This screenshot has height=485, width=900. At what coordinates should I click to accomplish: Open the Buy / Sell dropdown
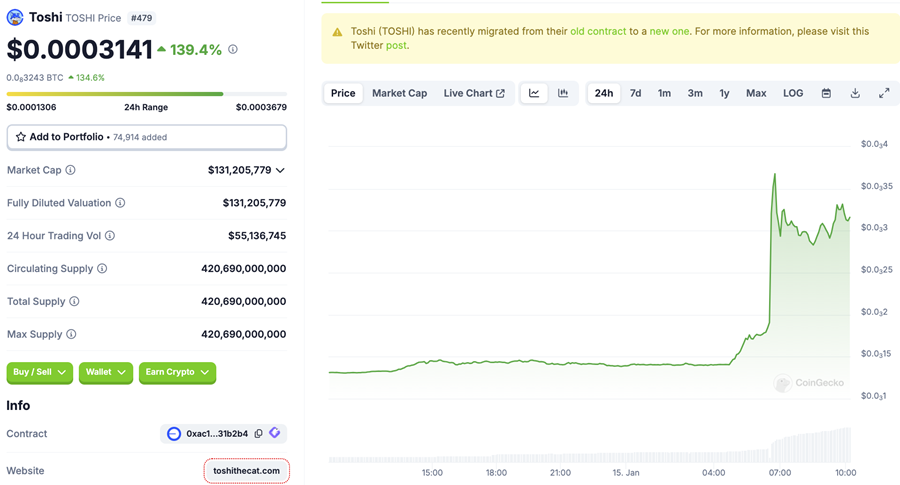[40, 372]
